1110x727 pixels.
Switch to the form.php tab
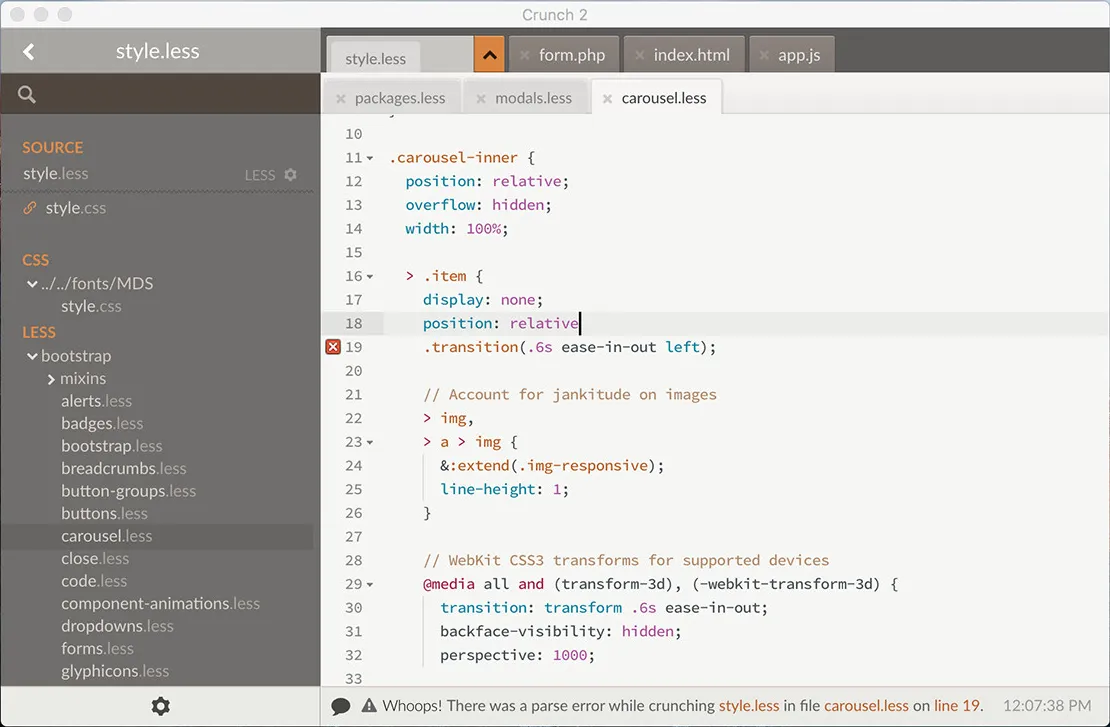tap(572, 55)
